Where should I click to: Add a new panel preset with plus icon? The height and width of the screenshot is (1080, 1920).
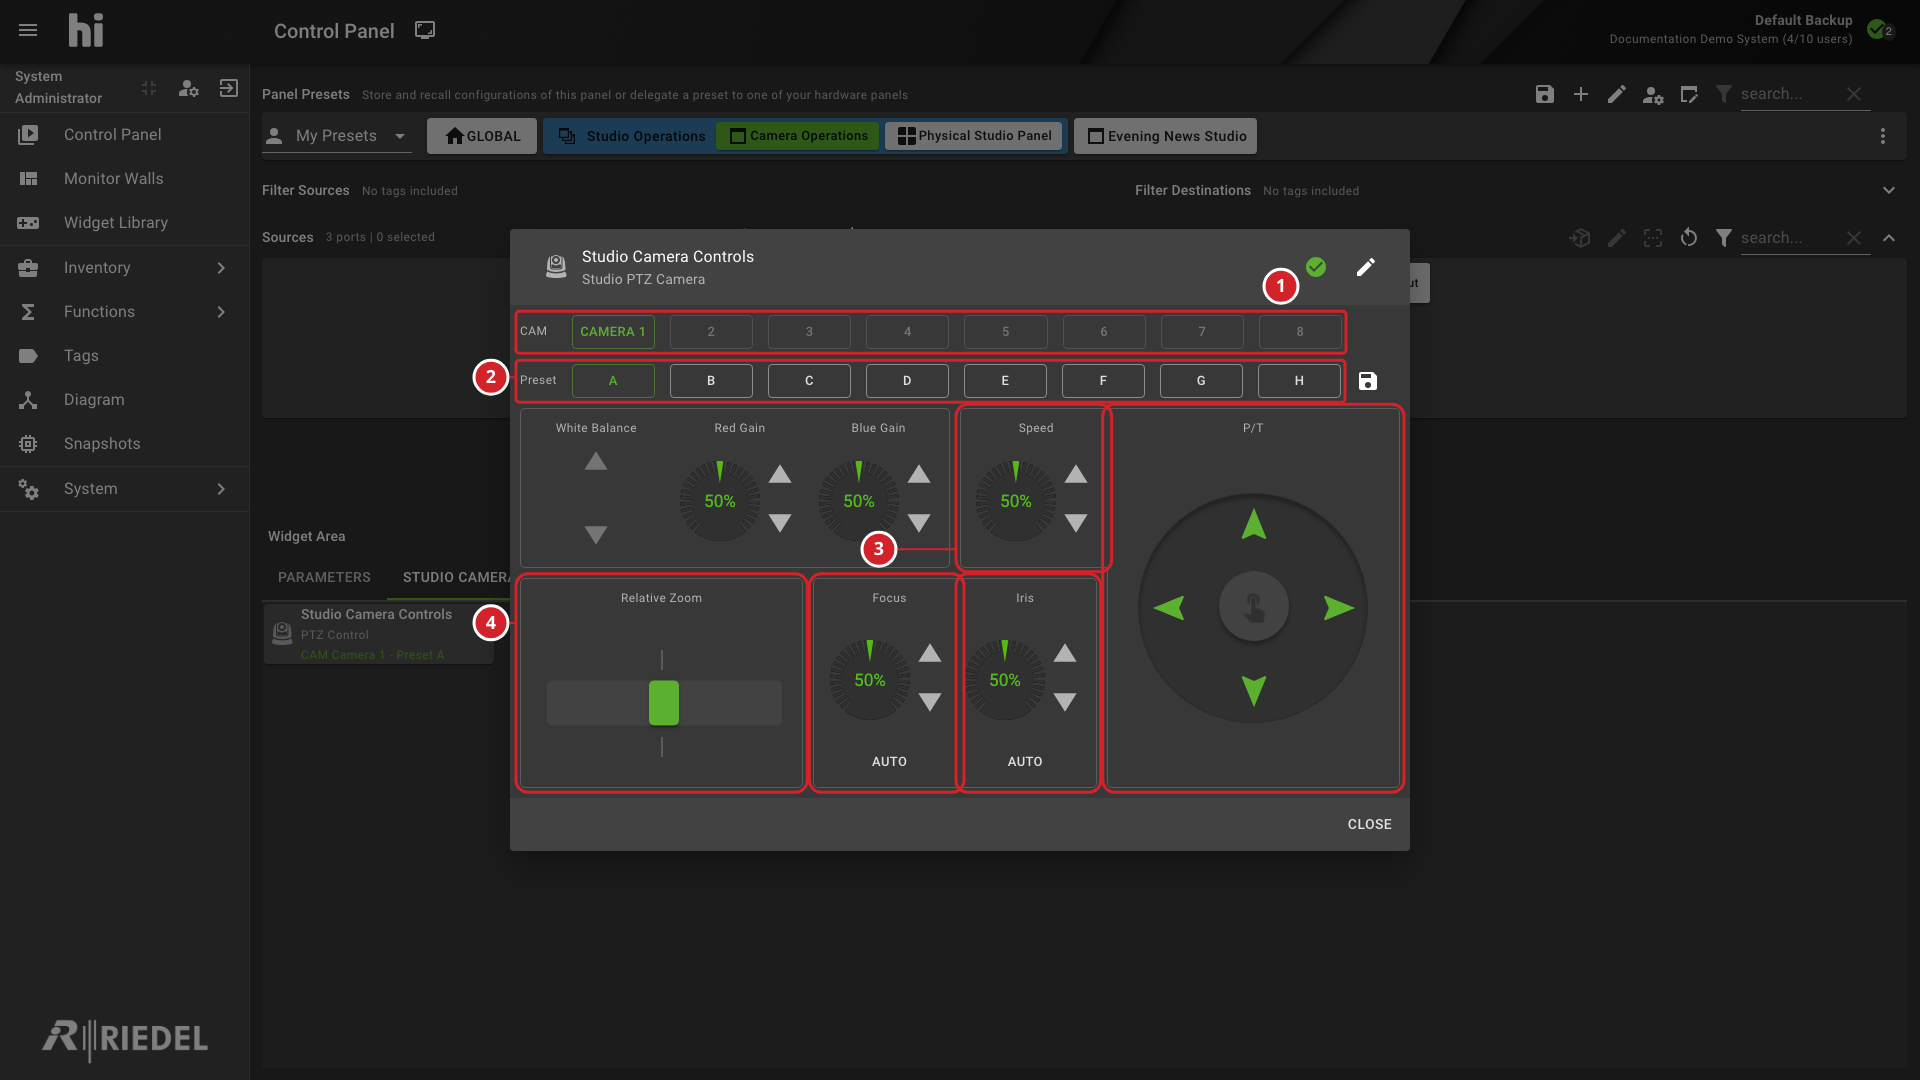[1581, 94]
